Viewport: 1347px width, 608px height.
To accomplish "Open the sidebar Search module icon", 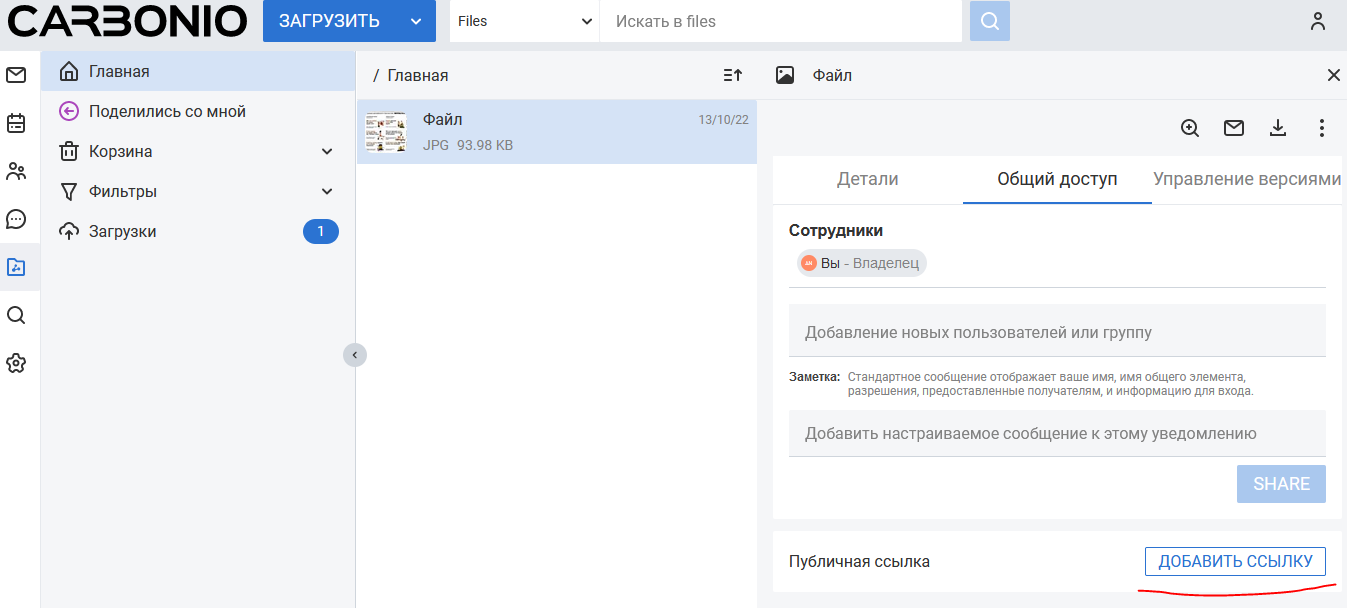I will (x=16, y=315).
